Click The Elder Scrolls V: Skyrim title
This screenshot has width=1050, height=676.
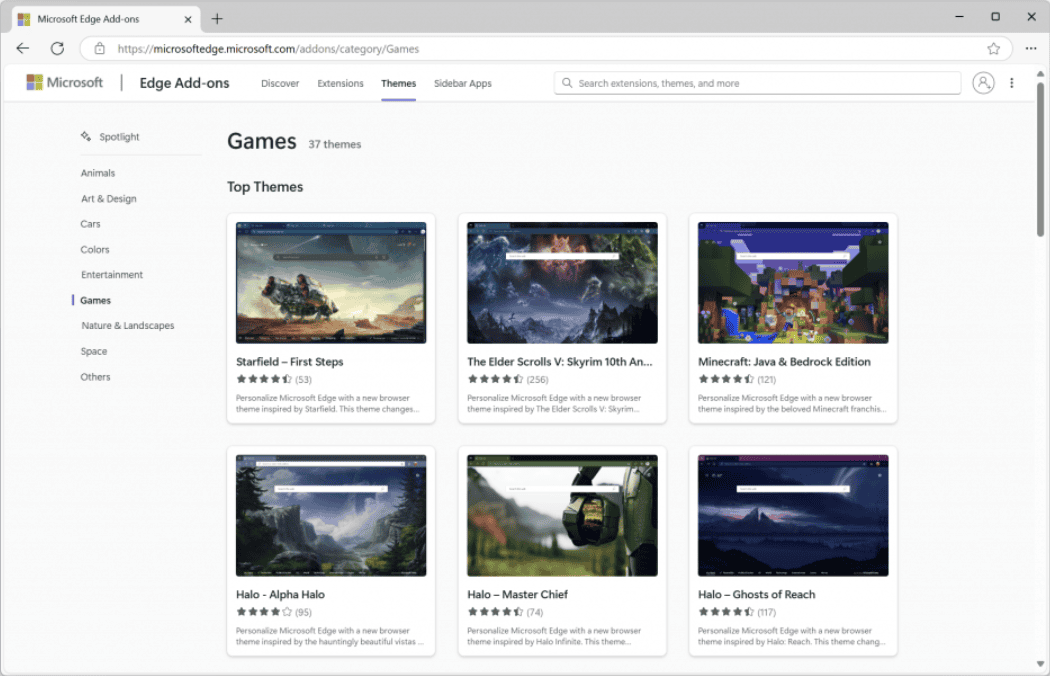pos(559,361)
